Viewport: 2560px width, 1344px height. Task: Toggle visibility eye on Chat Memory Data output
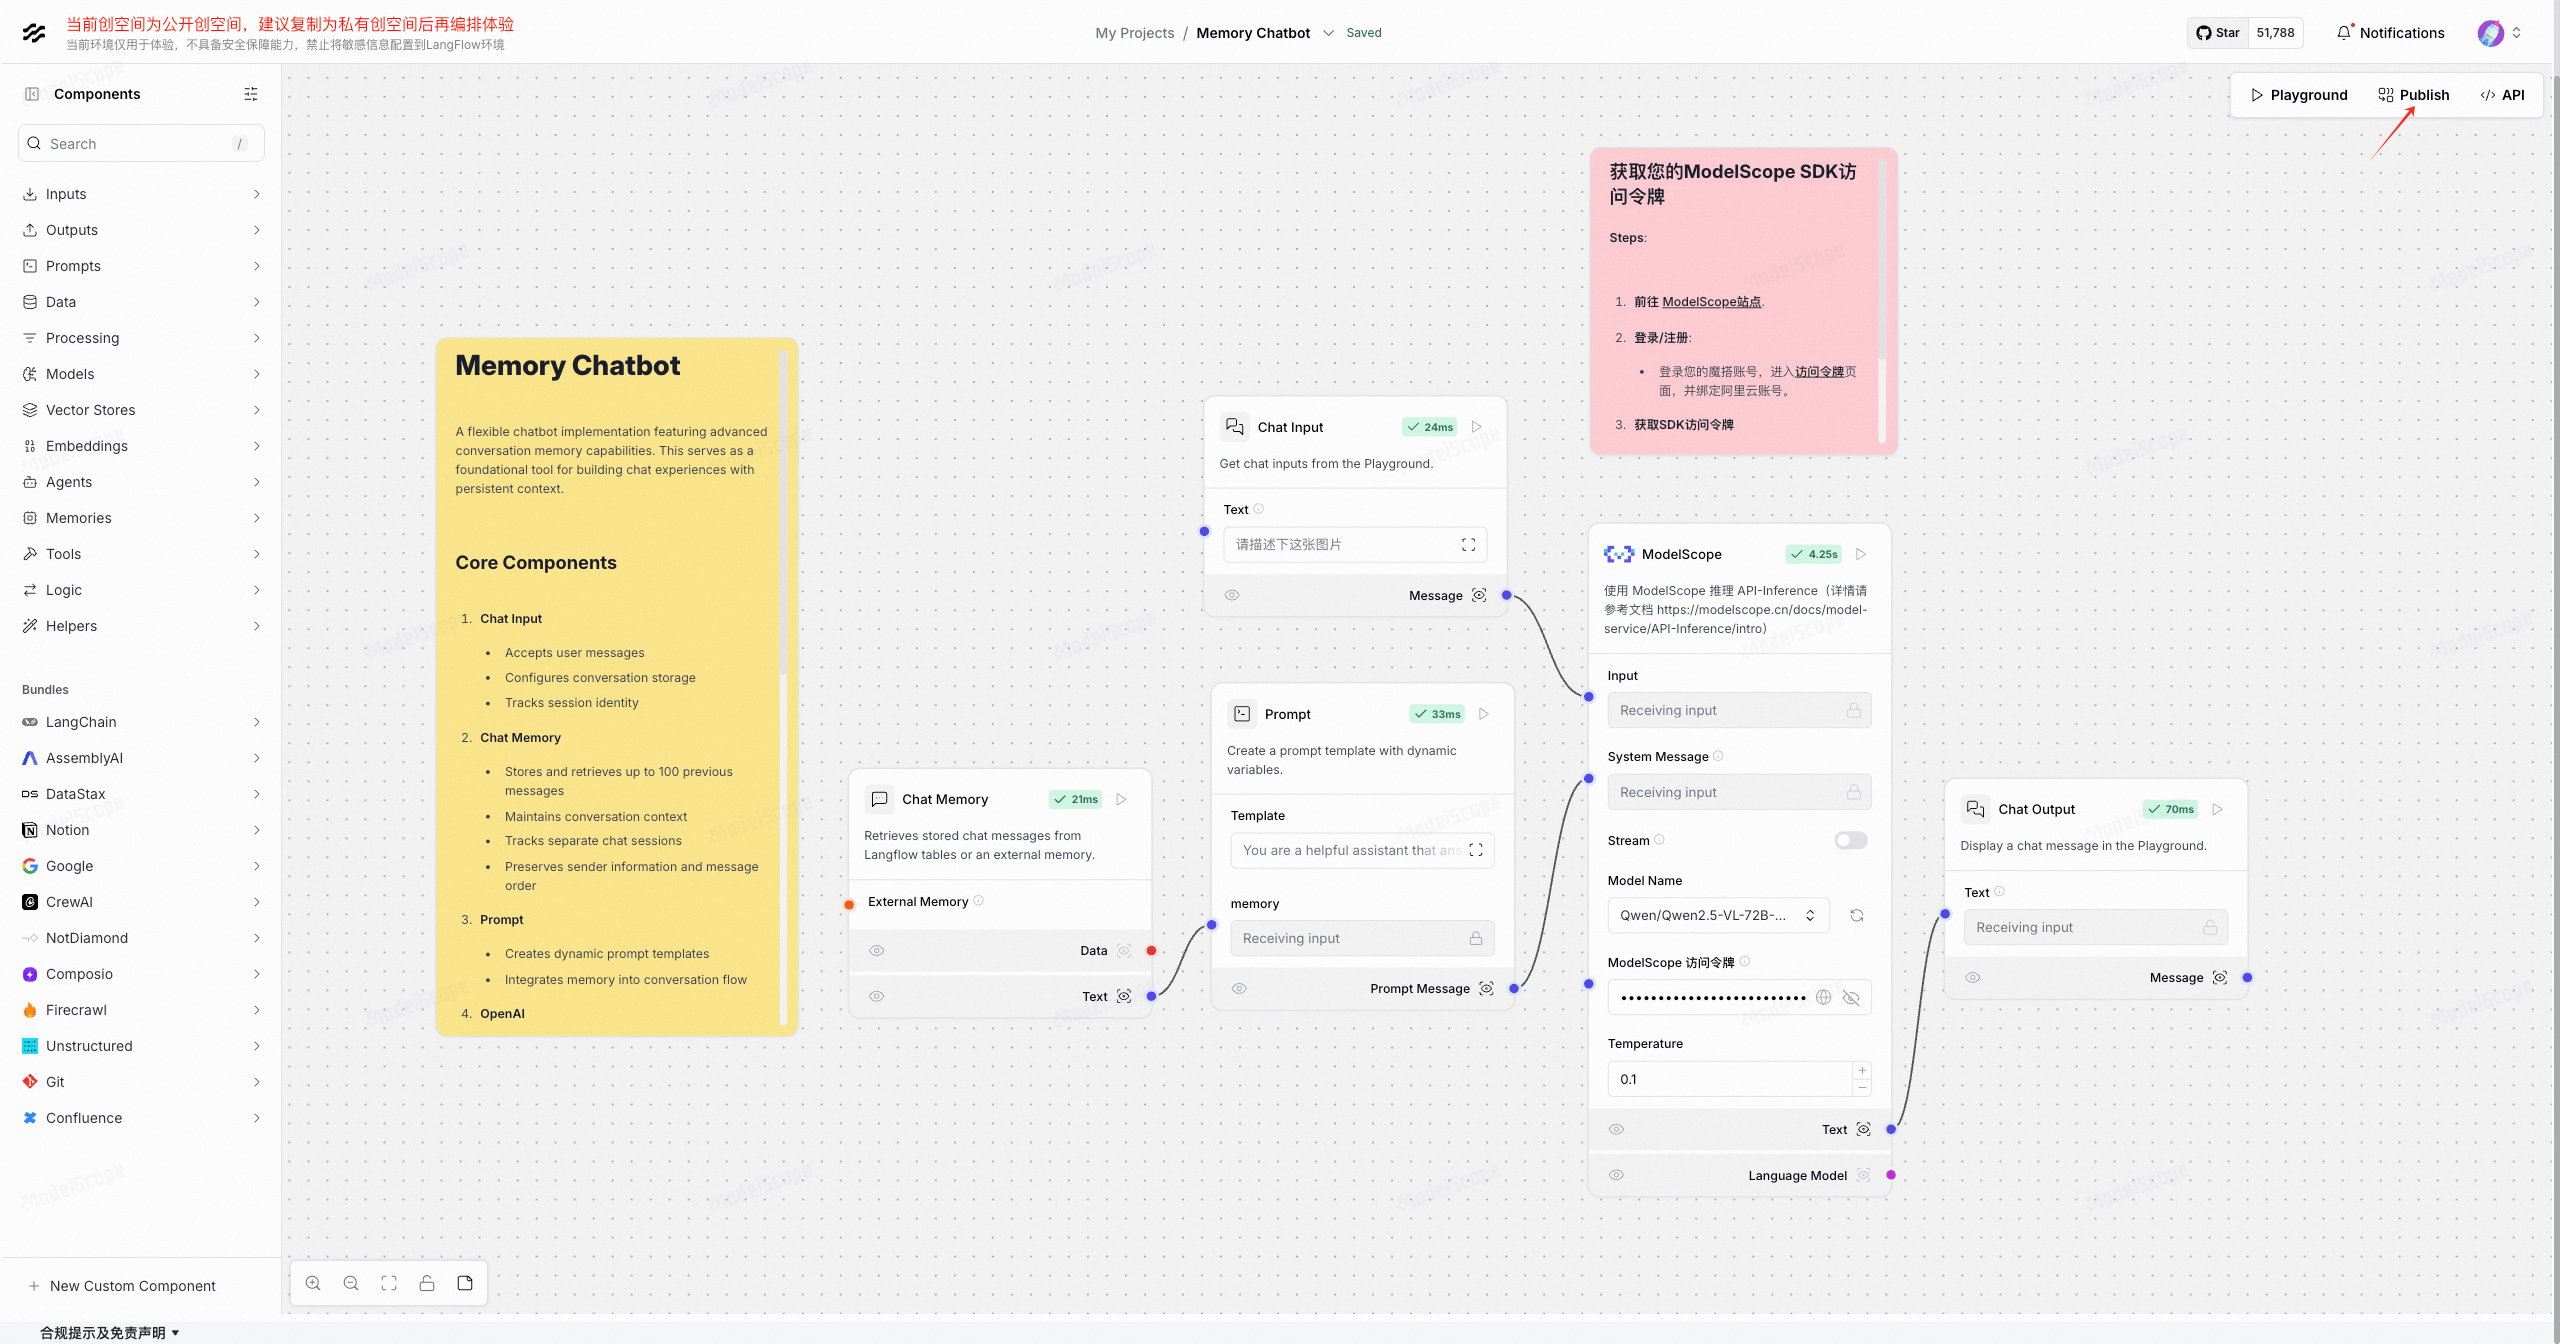click(x=877, y=951)
